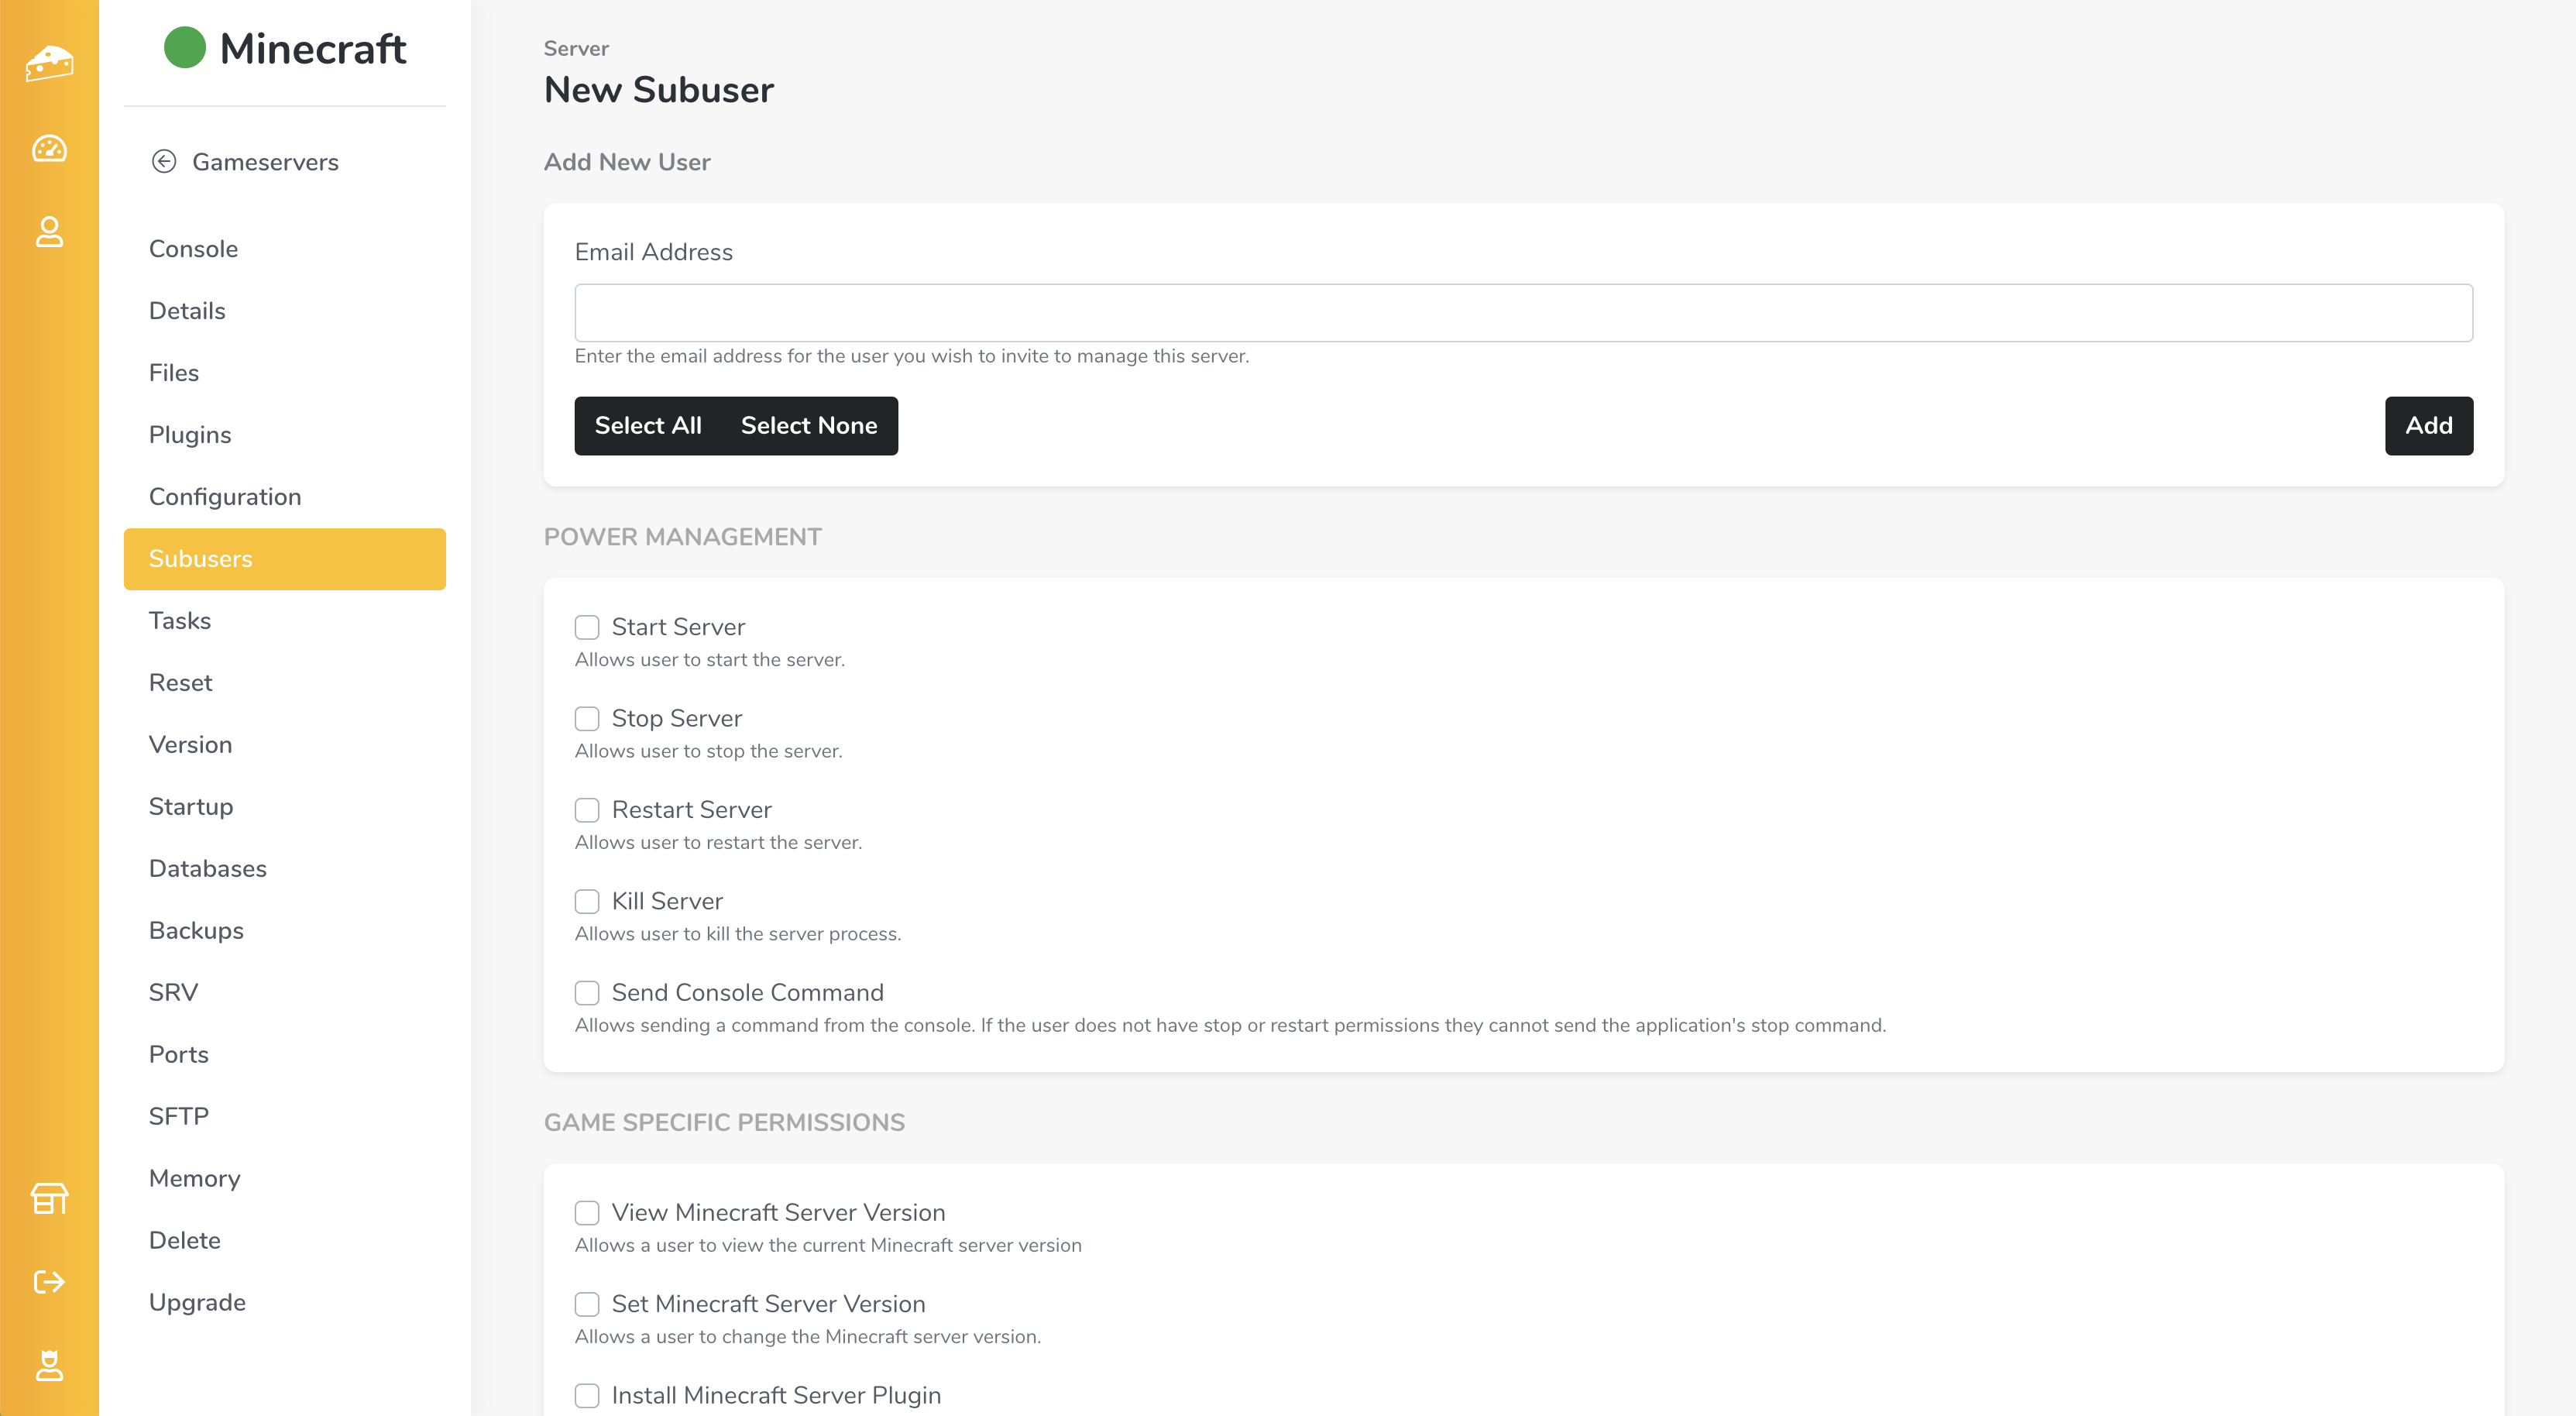Check the Kill Server checkbox
This screenshot has width=2576, height=1416.
(x=587, y=901)
